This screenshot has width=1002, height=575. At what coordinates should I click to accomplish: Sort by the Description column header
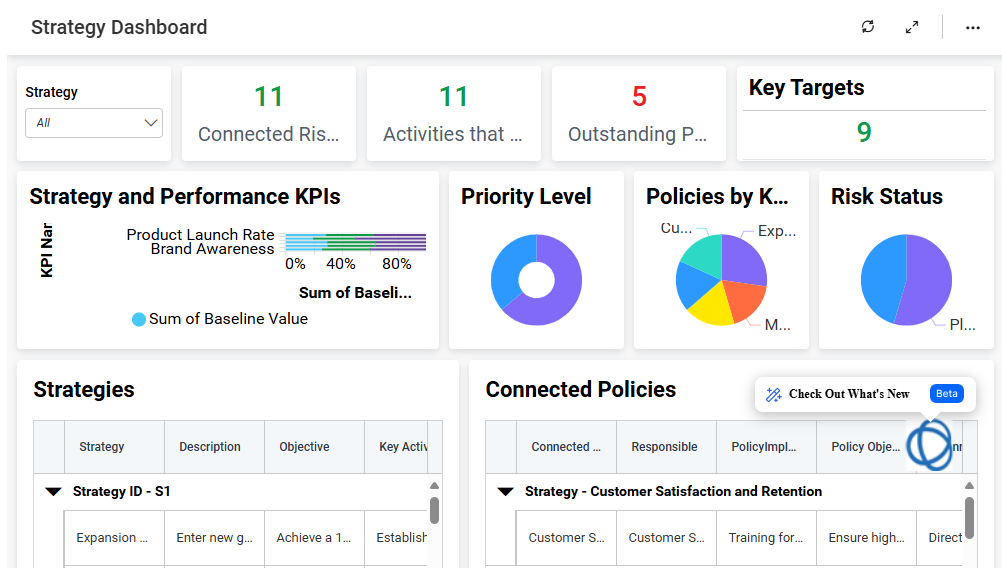210,447
